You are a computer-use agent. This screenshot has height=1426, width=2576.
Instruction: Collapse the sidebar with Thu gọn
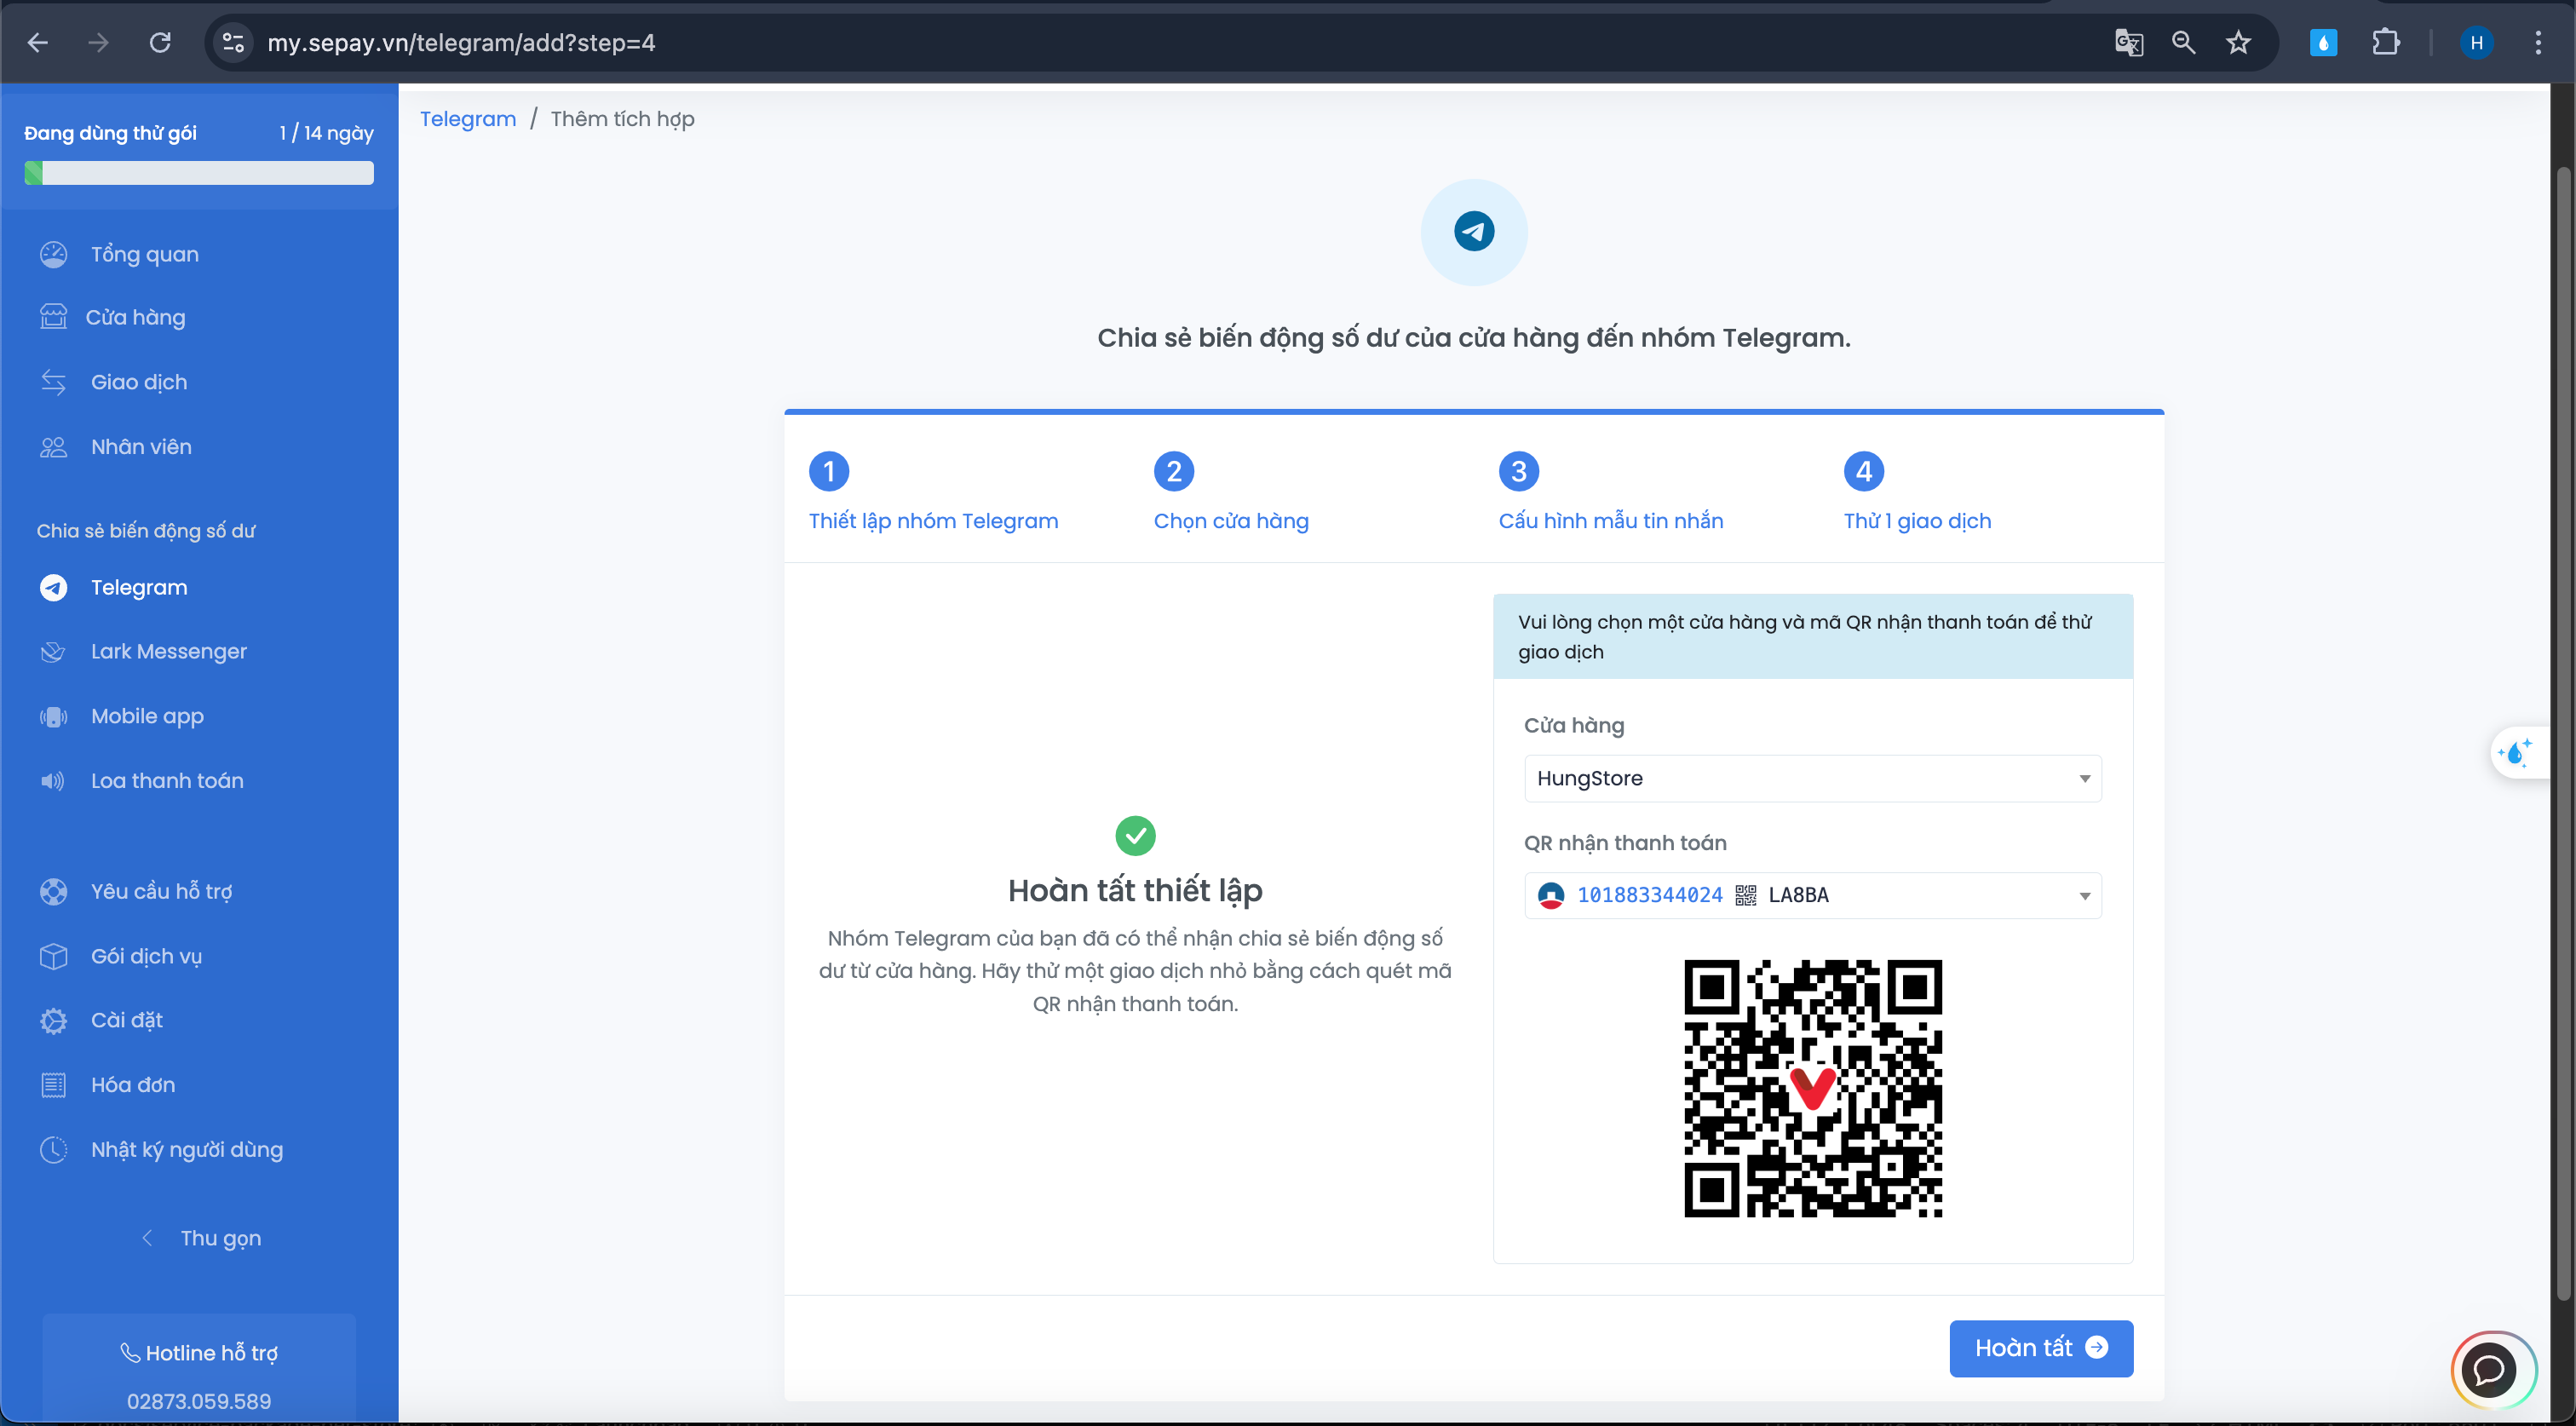coord(201,1238)
